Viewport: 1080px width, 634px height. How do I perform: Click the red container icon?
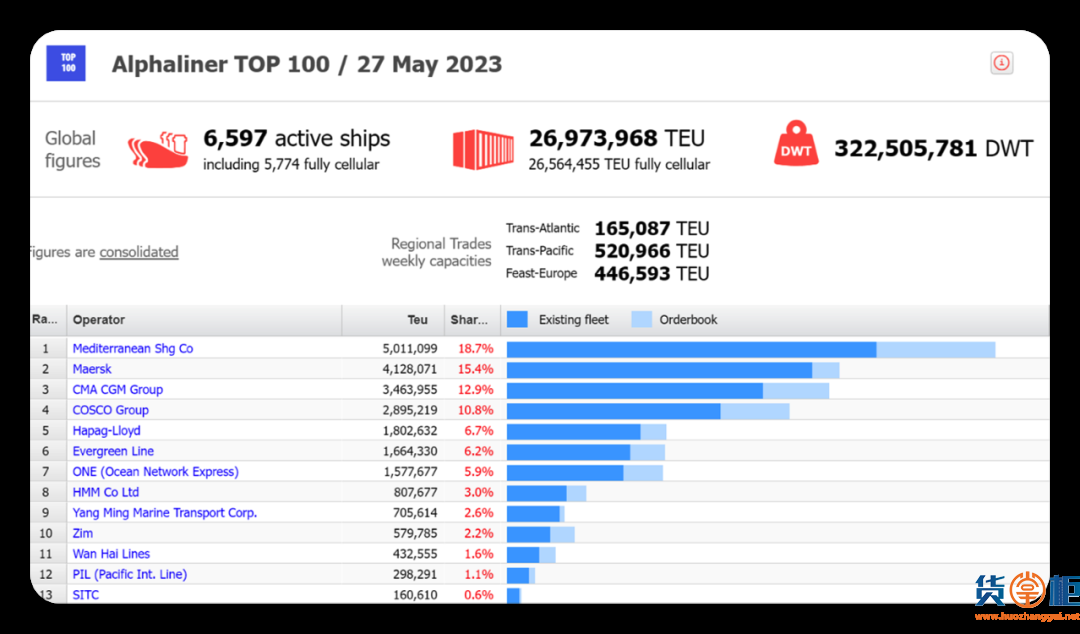click(483, 149)
